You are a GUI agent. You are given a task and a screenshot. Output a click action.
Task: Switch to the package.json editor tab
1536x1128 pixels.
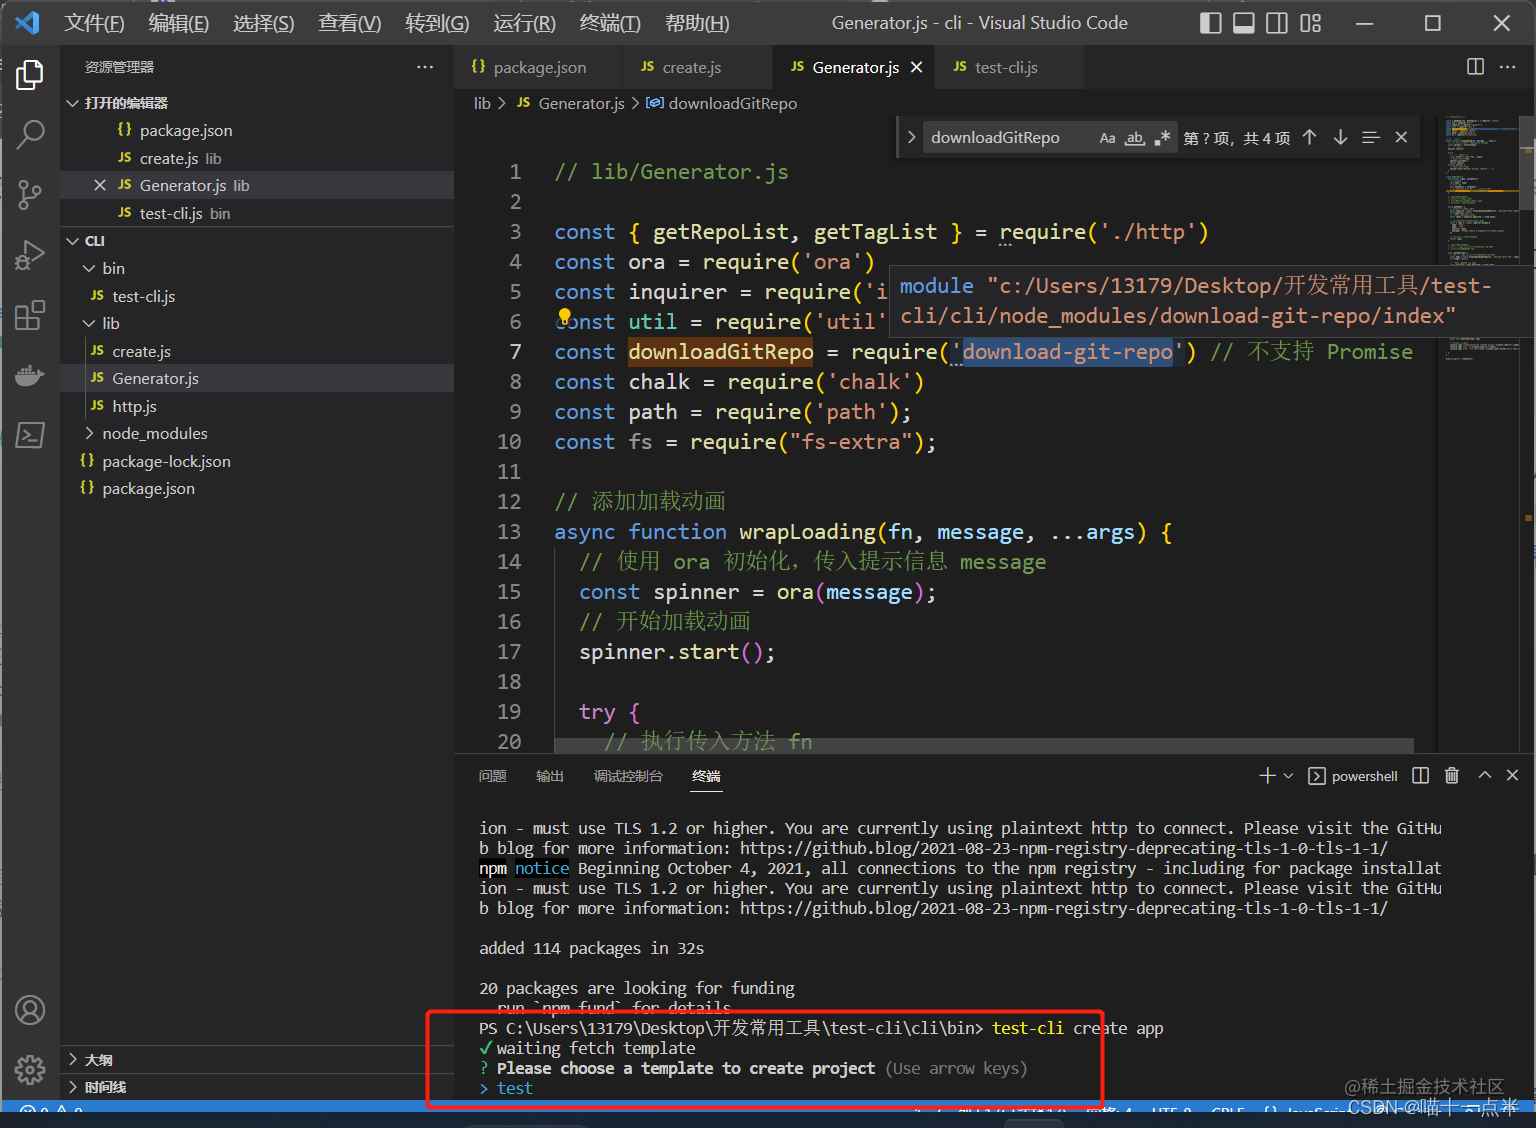click(539, 67)
